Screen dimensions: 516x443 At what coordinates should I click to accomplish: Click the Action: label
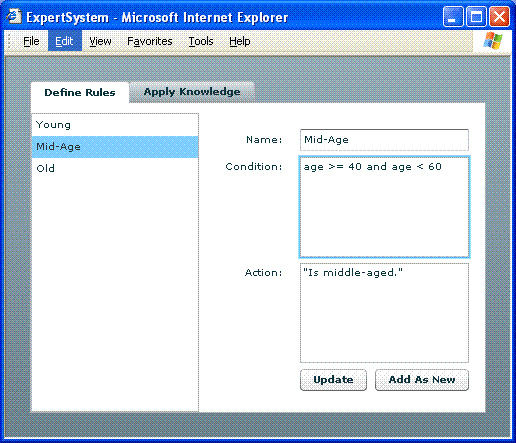tap(263, 273)
